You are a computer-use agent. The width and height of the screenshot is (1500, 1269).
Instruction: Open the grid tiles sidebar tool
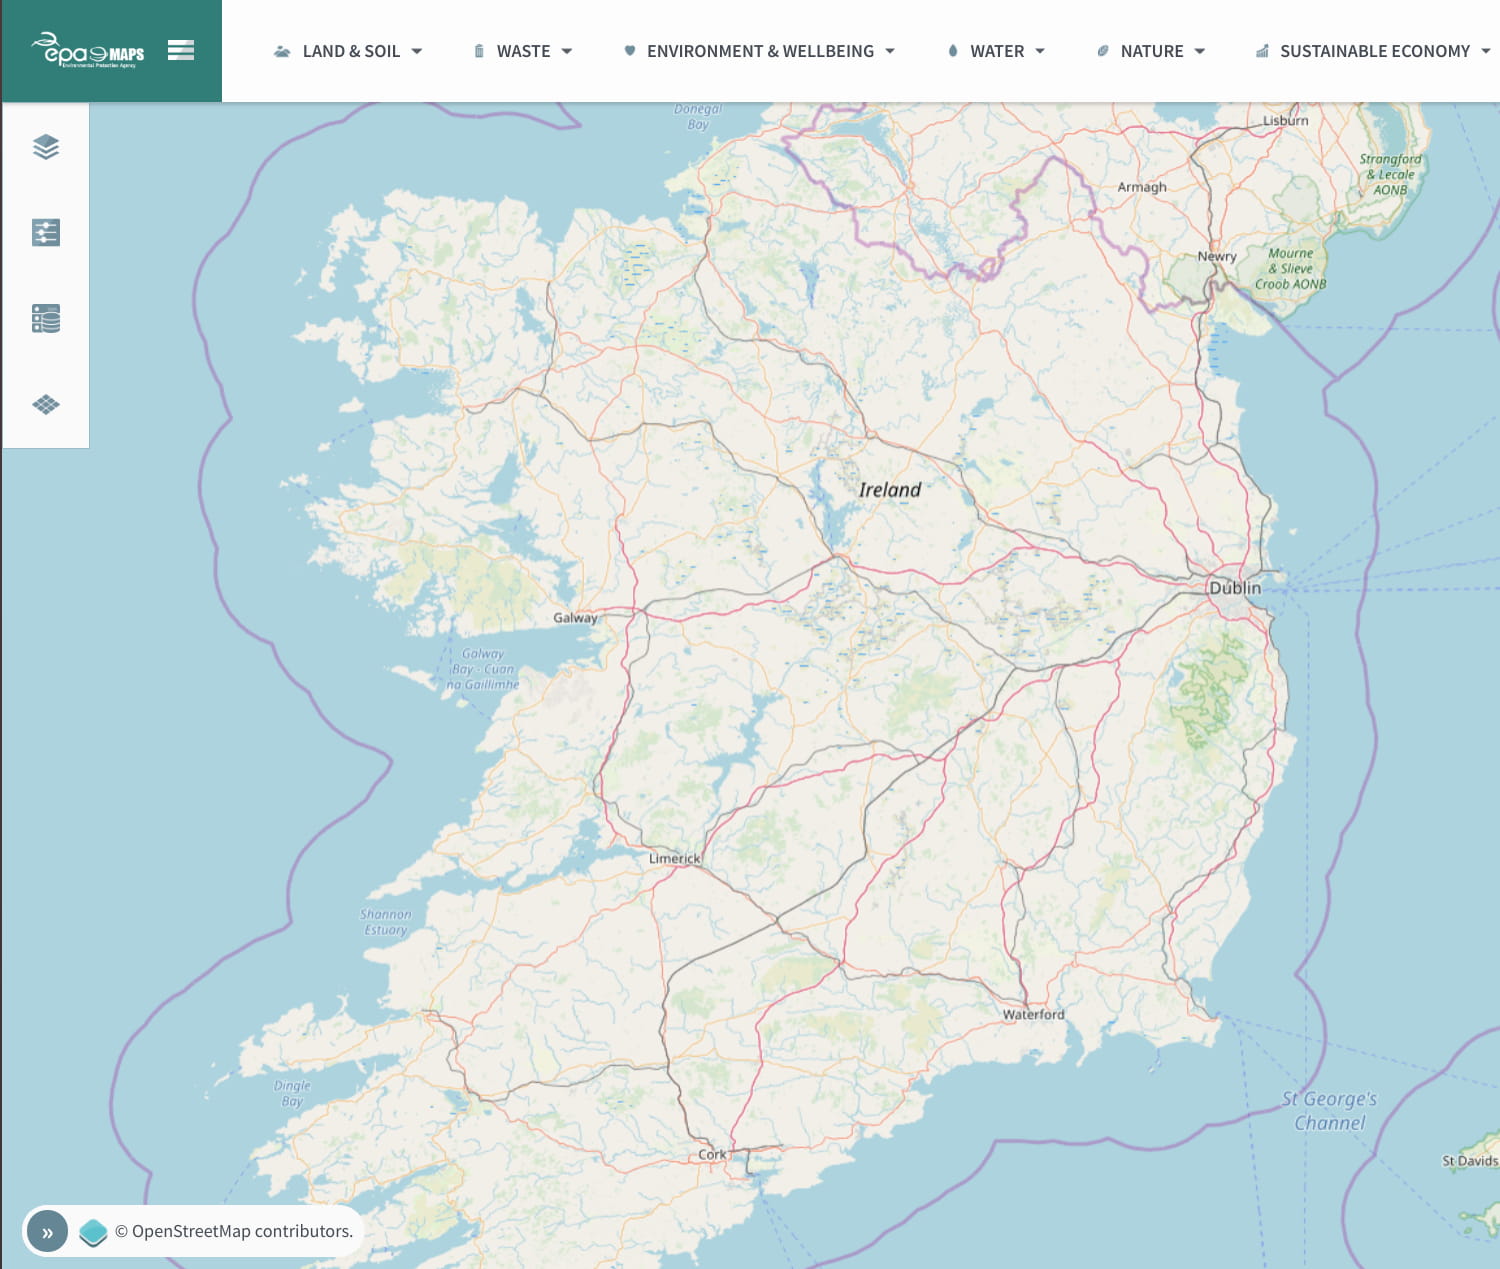pos(46,405)
